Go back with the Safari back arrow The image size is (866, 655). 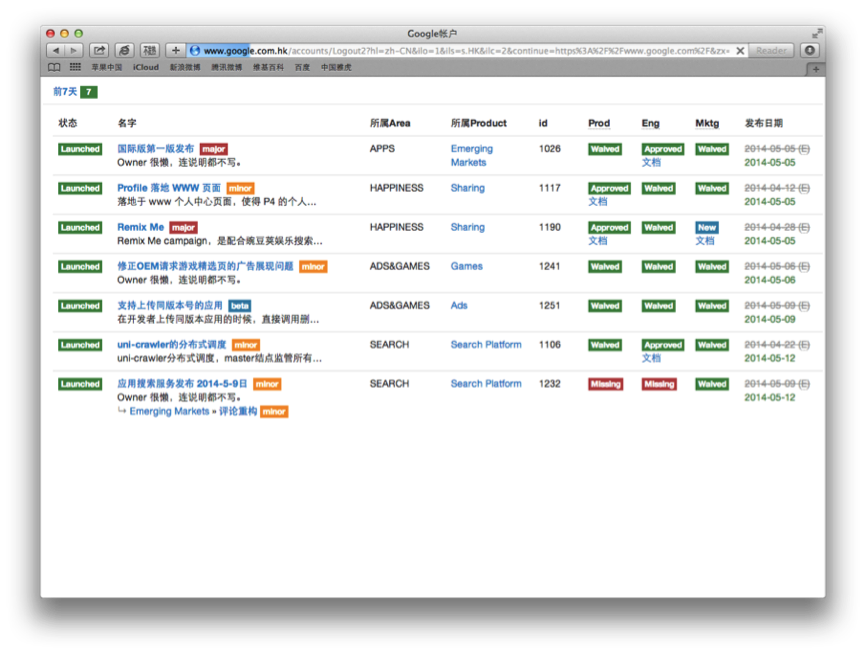pyautogui.click(x=55, y=50)
